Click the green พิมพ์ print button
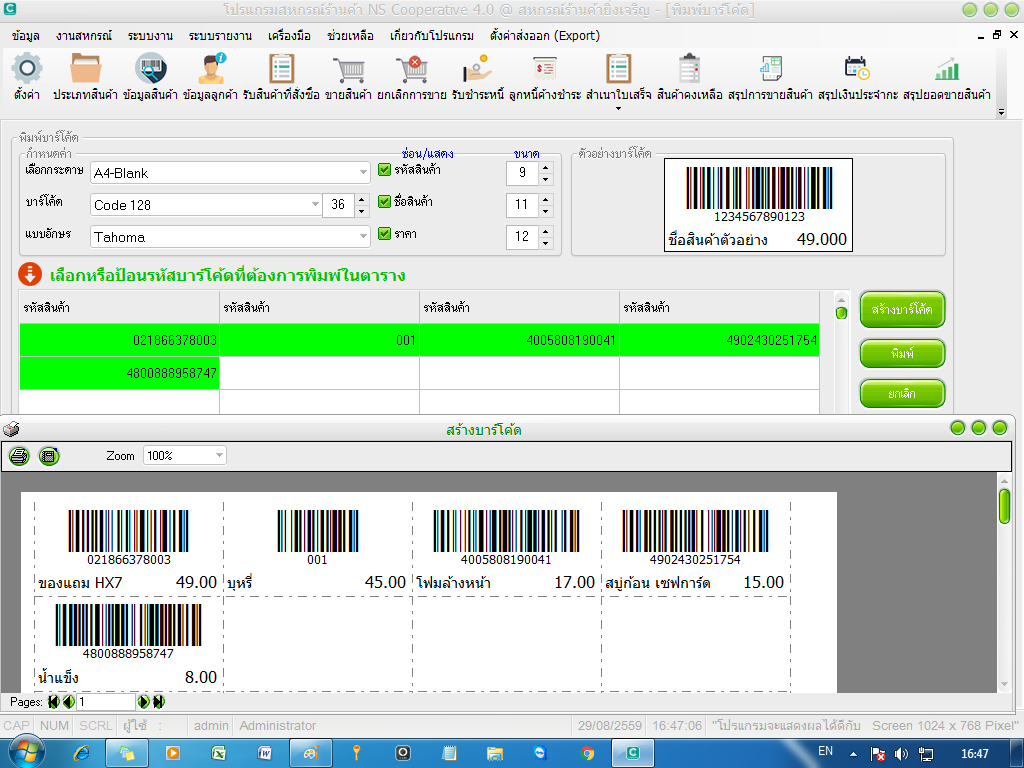Image resolution: width=1024 pixels, height=768 pixels. click(x=902, y=353)
